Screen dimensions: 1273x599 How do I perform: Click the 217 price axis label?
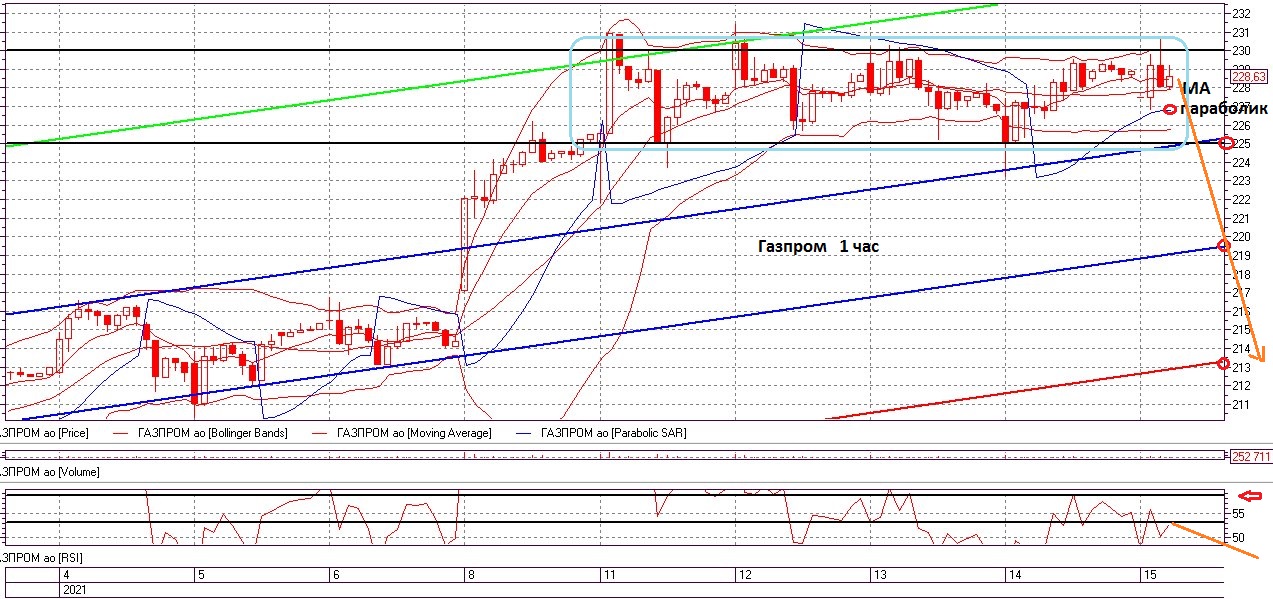point(1241,293)
